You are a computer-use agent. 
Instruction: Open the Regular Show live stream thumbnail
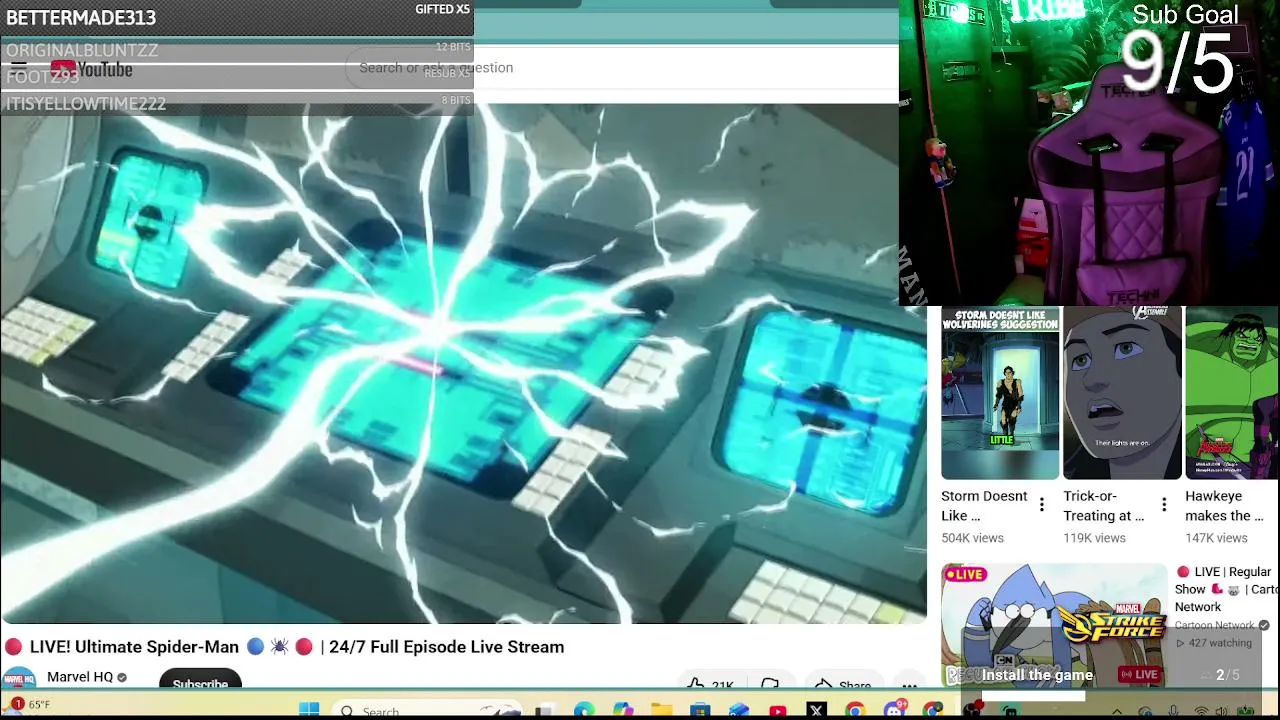click(1054, 626)
